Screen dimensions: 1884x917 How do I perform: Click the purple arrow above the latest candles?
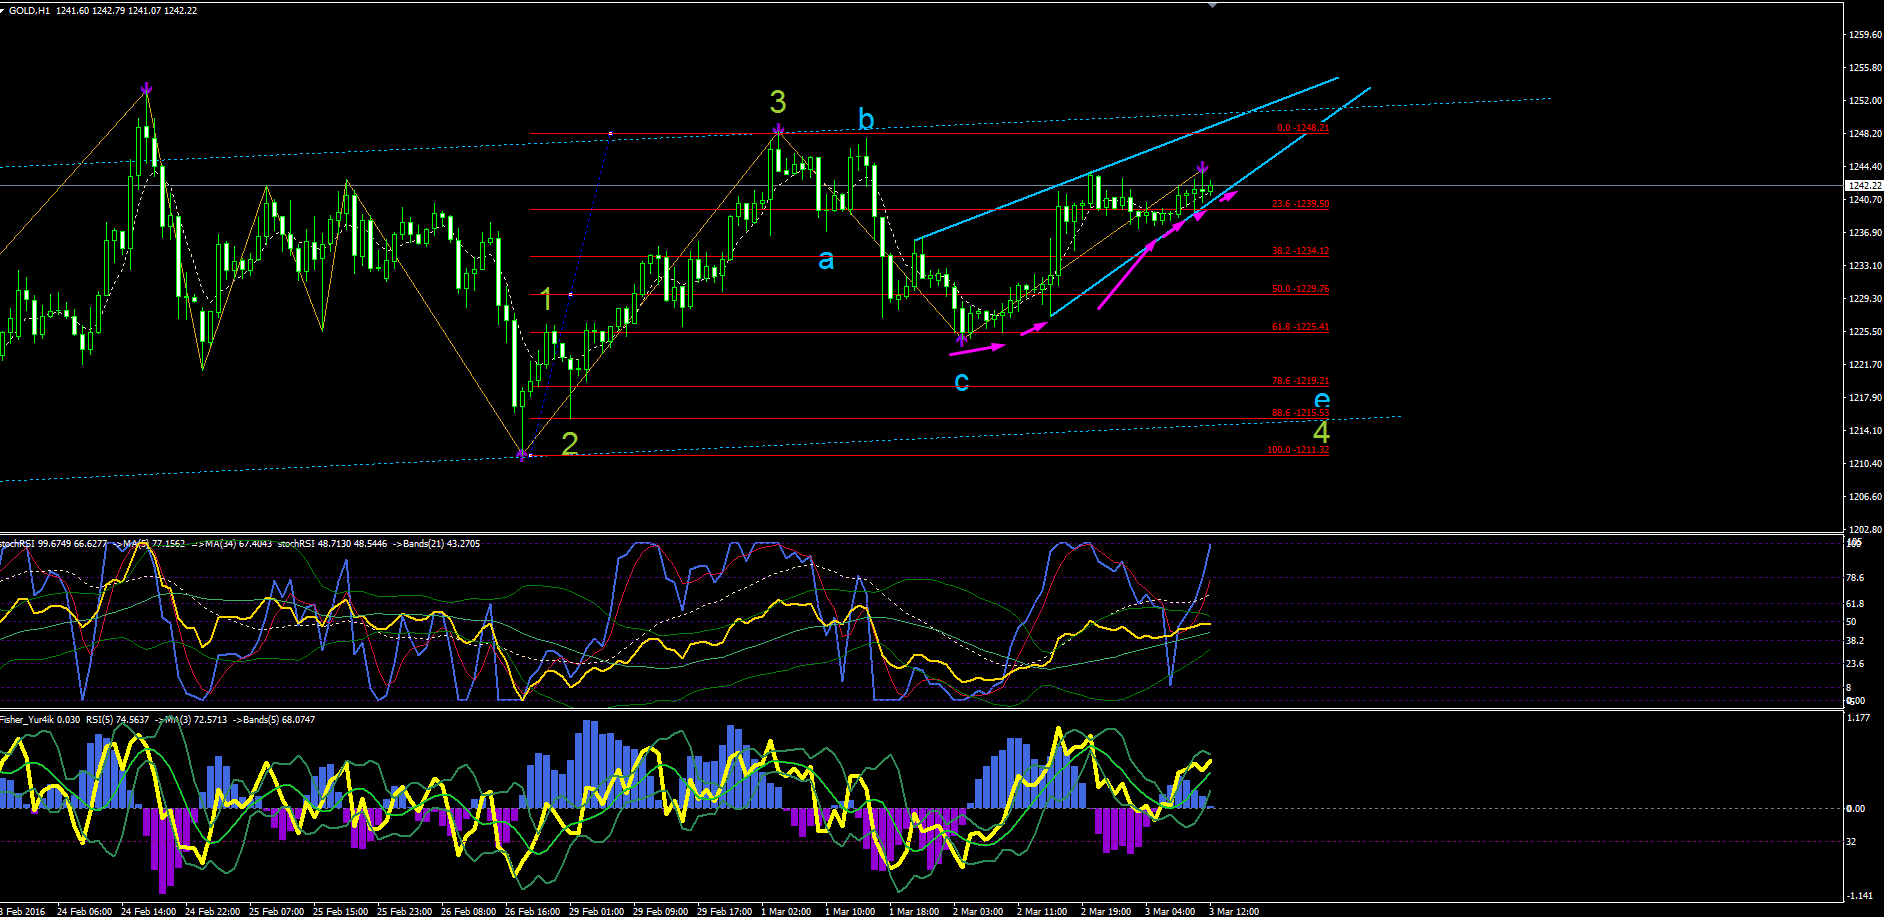1203,168
